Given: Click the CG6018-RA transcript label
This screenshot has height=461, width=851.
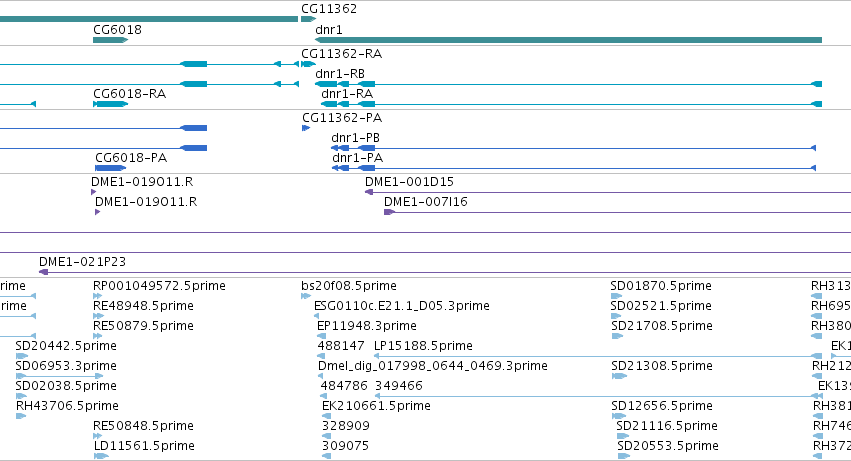Looking at the screenshot, I should click(x=130, y=94).
